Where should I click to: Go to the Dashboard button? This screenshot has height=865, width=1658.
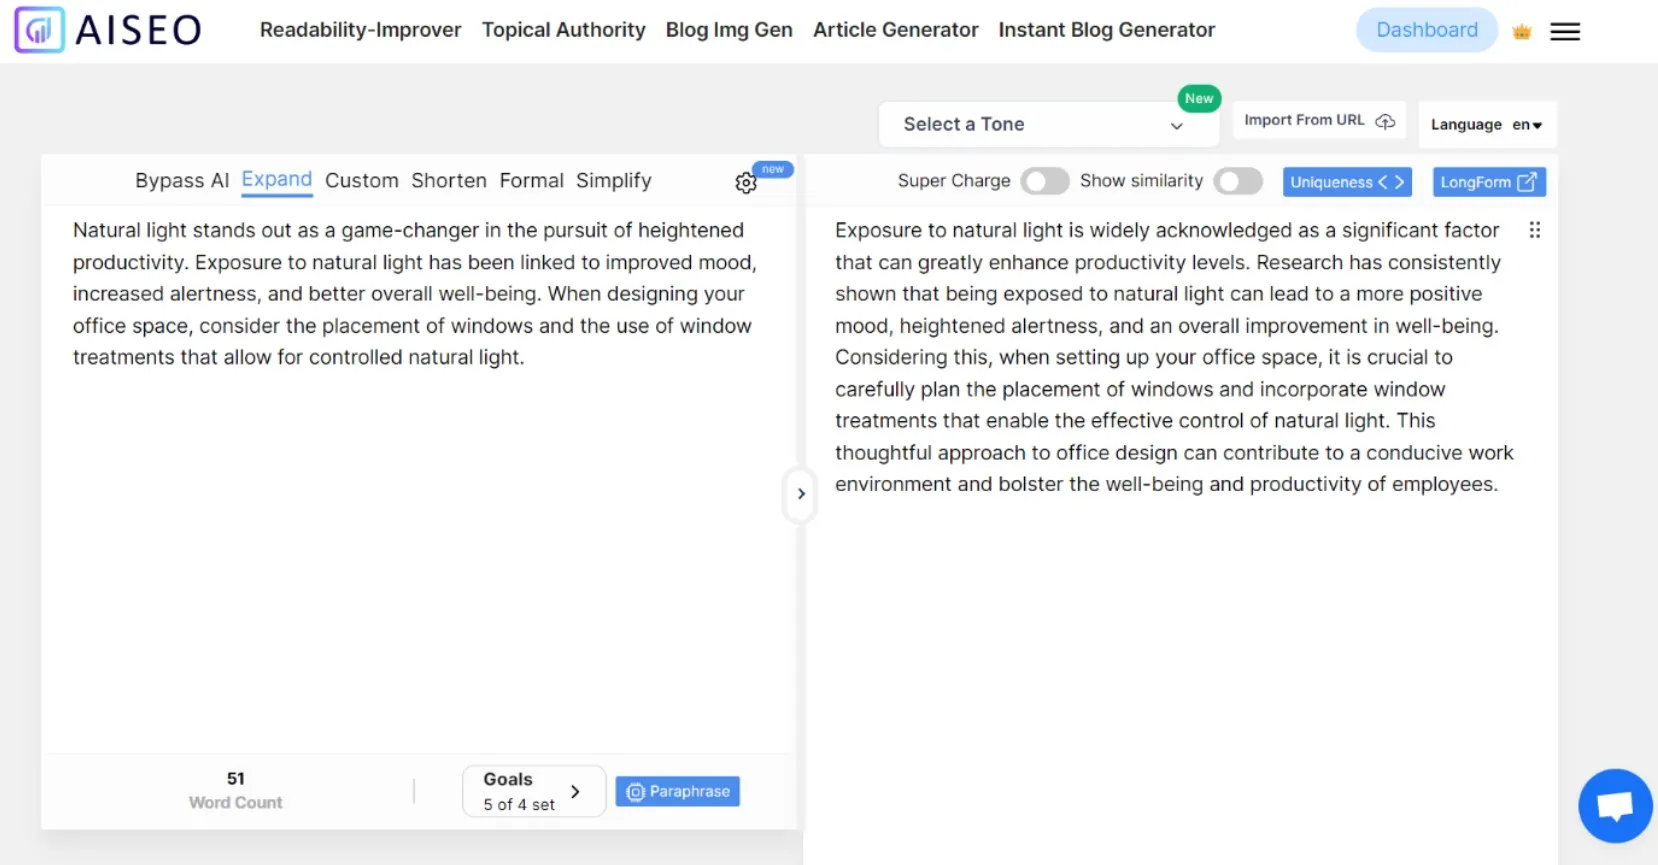point(1426,30)
